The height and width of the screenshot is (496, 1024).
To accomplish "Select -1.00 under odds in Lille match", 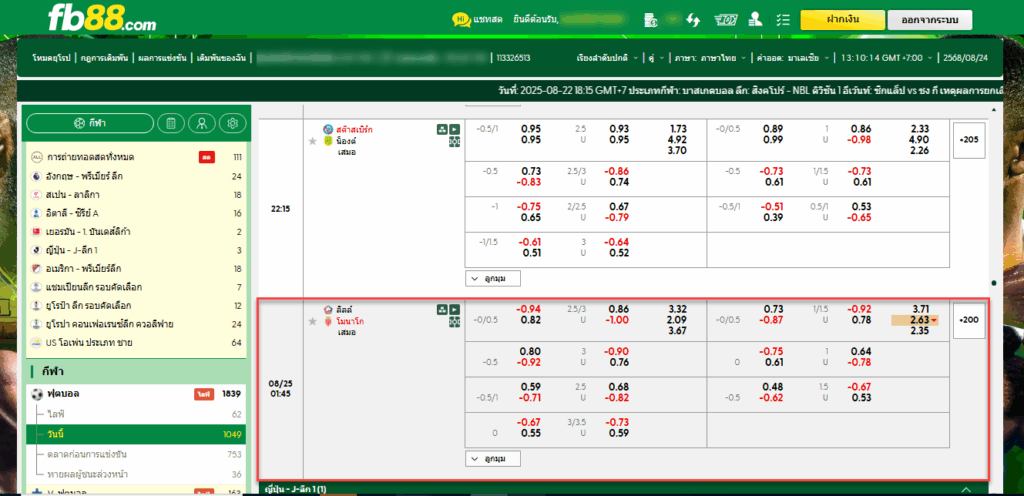I will tap(617, 320).
